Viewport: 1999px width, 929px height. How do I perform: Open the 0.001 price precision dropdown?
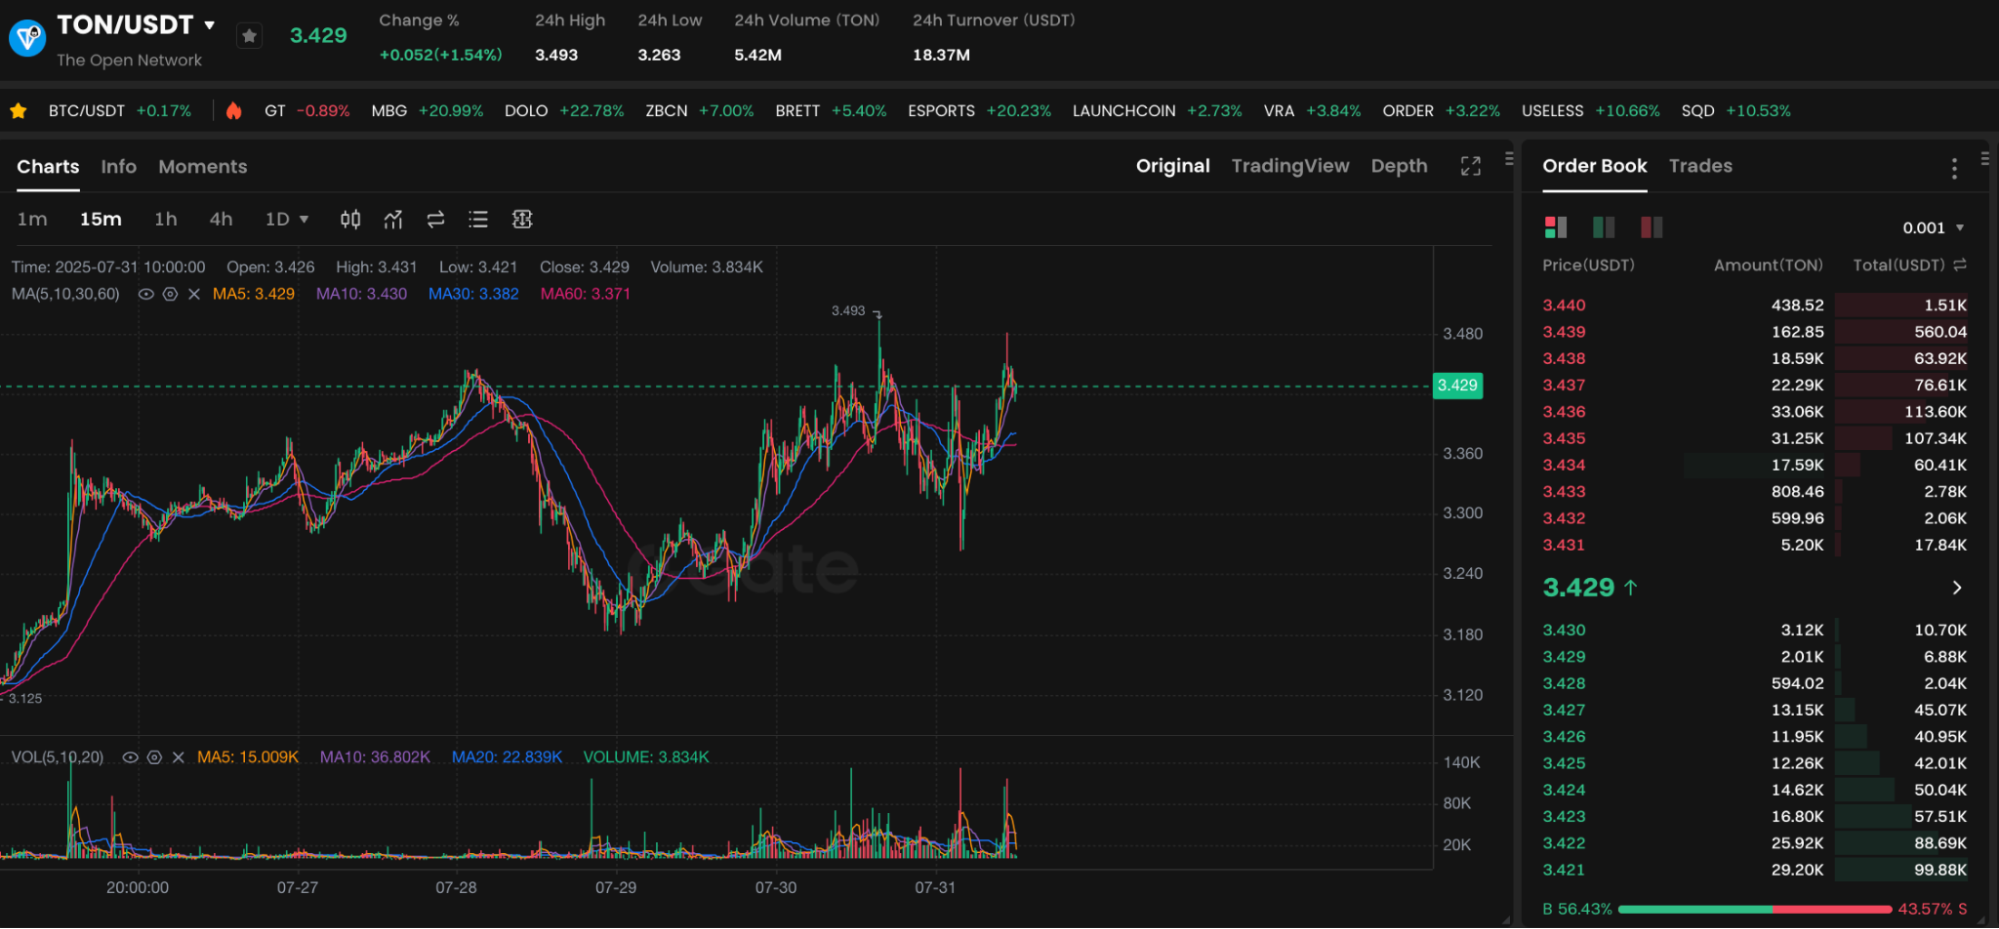tap(1933, 228)
